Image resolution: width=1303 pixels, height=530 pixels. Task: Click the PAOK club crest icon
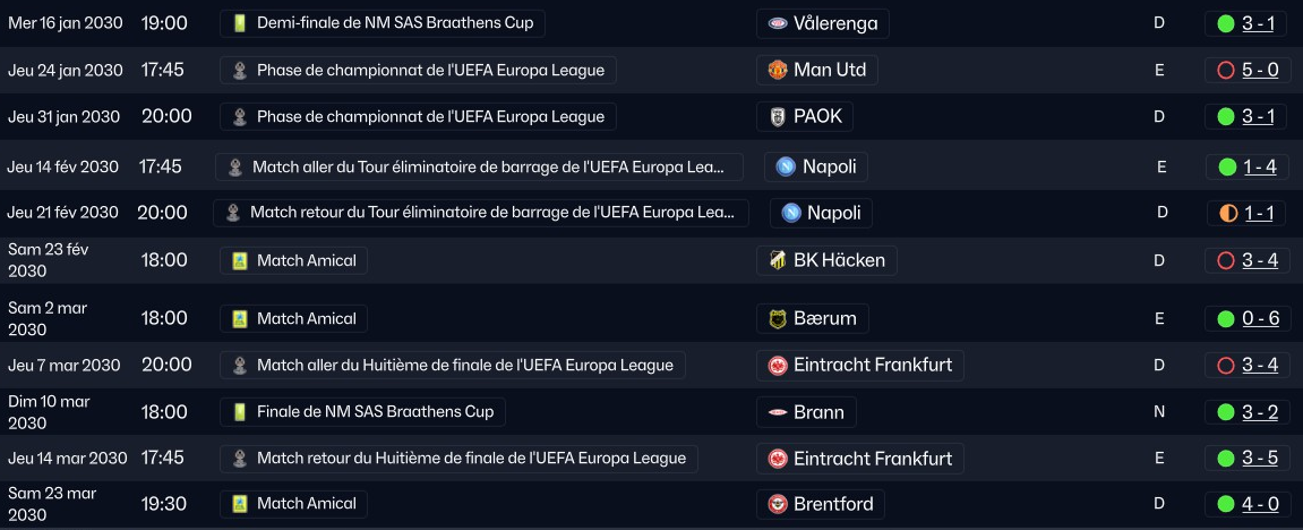[777, 117]
